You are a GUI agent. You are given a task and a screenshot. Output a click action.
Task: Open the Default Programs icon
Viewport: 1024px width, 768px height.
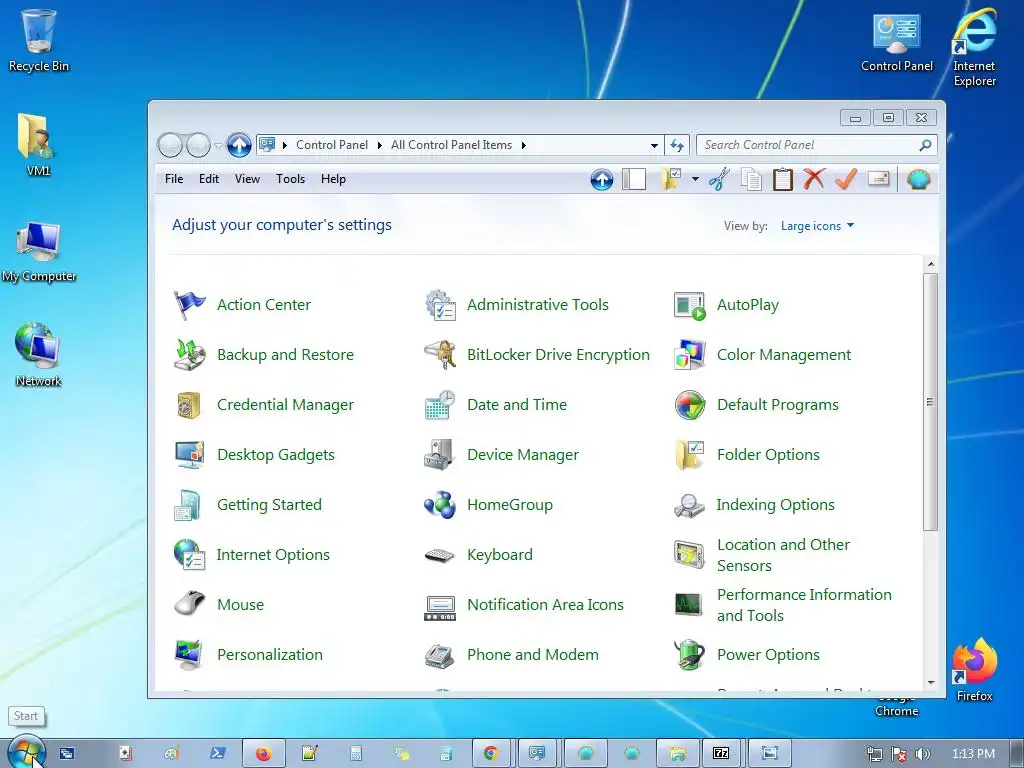click(x=690, y=405)
